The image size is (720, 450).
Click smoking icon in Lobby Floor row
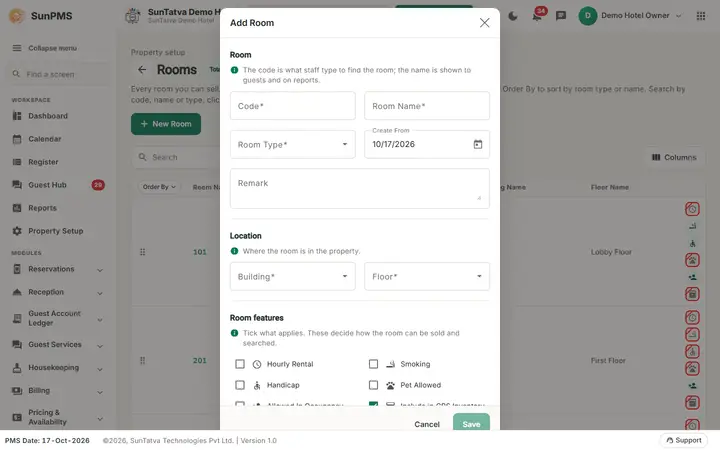tap(692, 226)
